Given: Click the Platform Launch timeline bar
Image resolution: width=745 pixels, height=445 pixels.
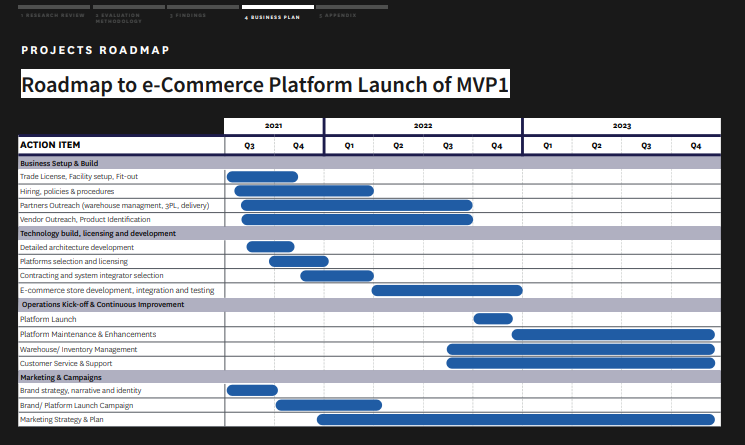Looking at the screenshot, I should (493, 319).
